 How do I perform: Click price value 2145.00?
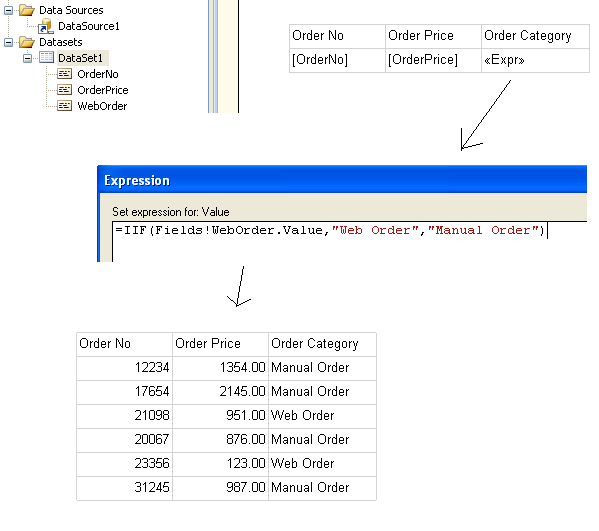[243, 392]
